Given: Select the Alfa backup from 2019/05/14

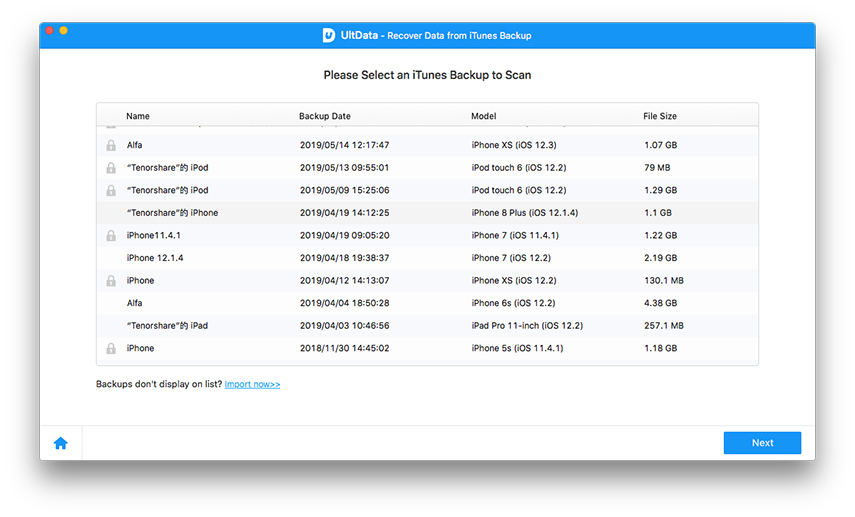Looking at the screenshot, I should (427, 145).
